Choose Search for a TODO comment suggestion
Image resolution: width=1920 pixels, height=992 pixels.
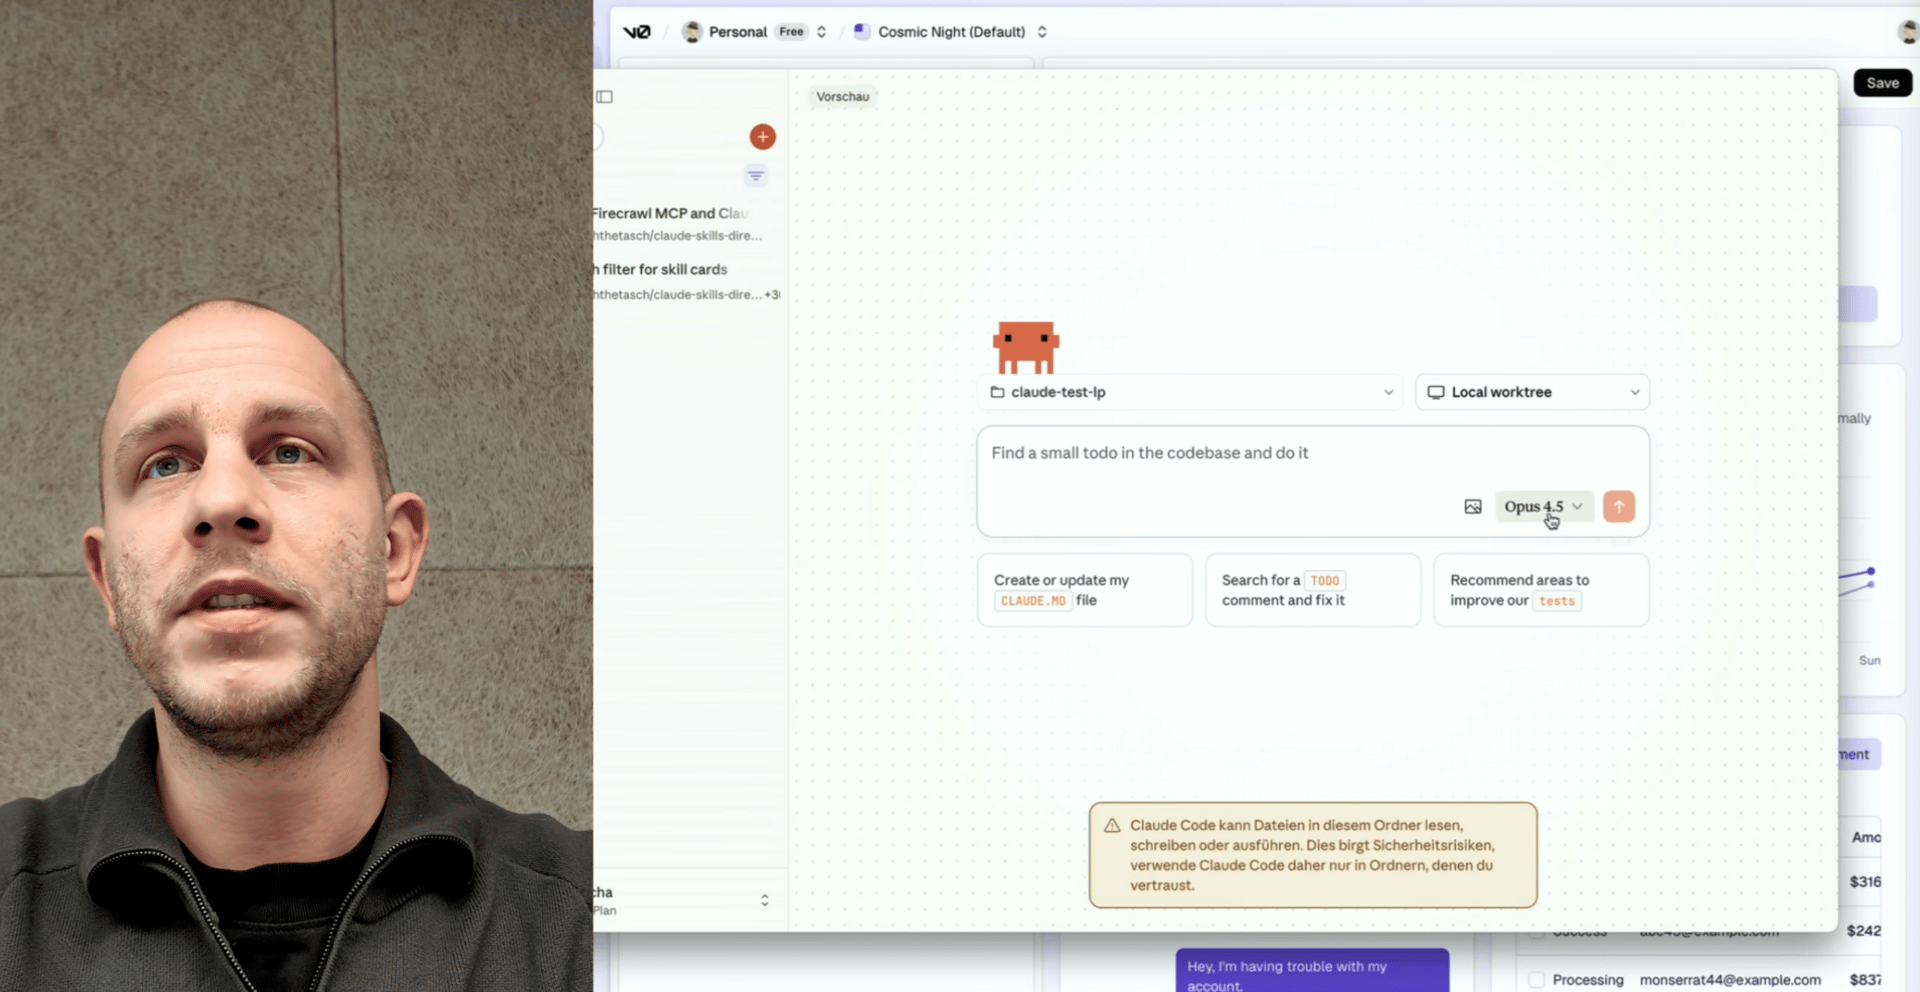tap(1313, 590)
